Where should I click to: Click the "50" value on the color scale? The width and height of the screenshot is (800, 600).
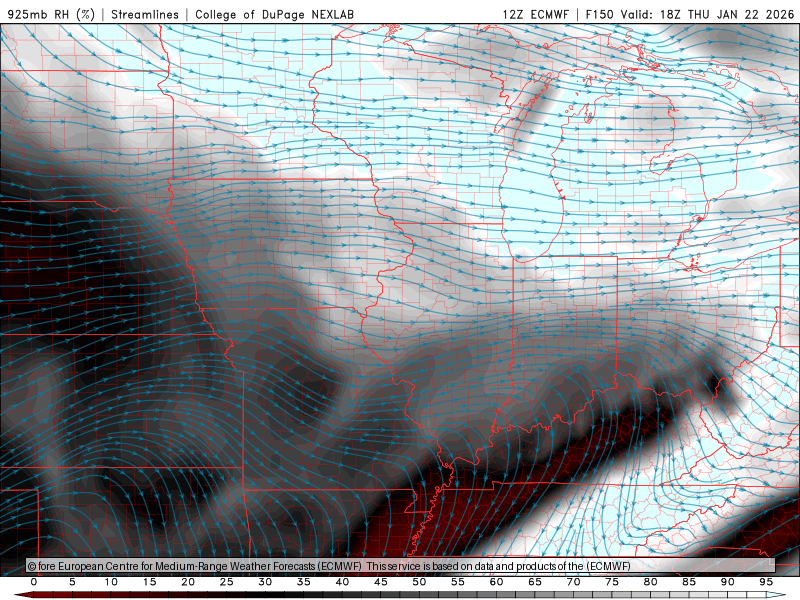pos(419,582)
